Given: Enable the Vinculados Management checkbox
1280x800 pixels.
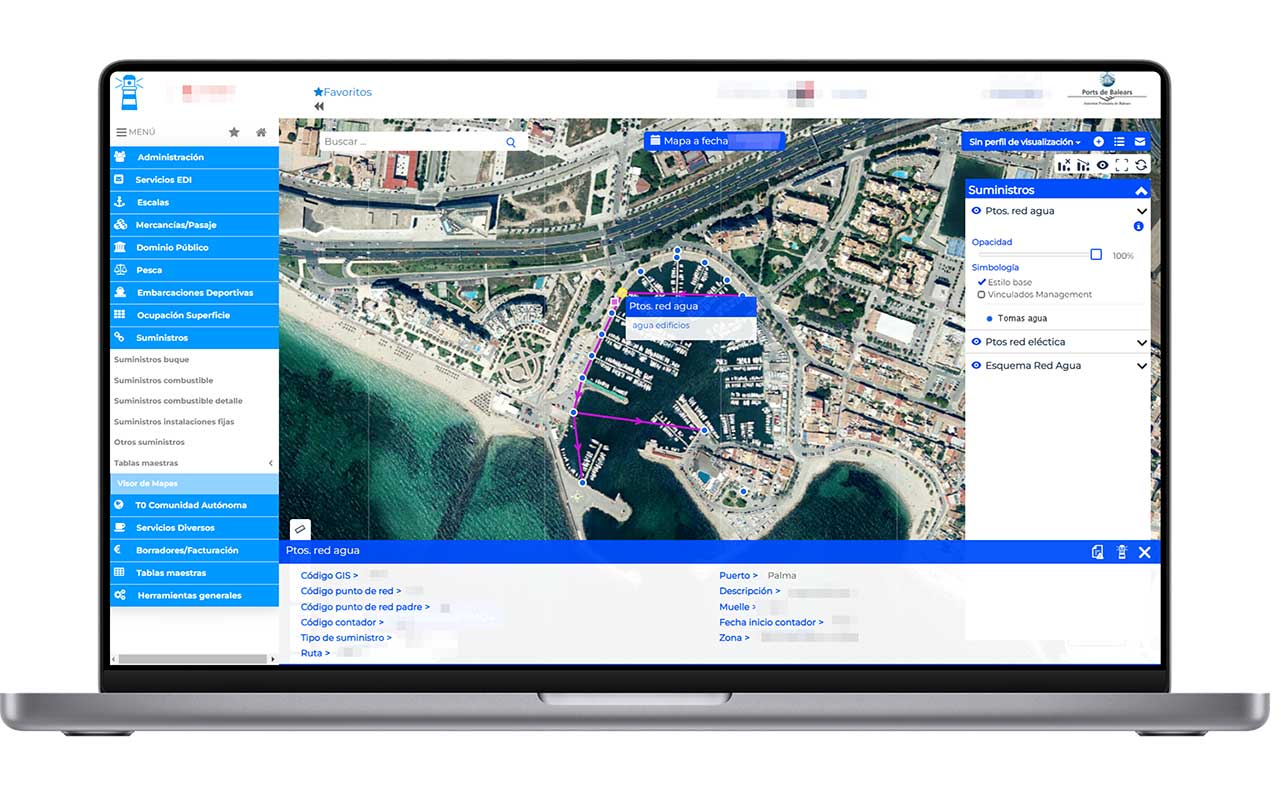Looking at the screenshot, I should [x=981, y=295].
